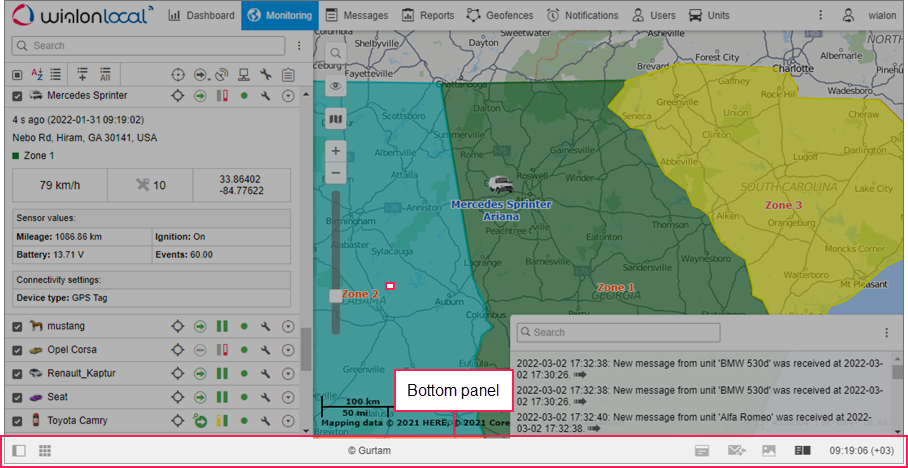Screen dimensions: 908x468
Task: Click the unit list vertical scrollbar thumb
Action: tap(306, 350)
